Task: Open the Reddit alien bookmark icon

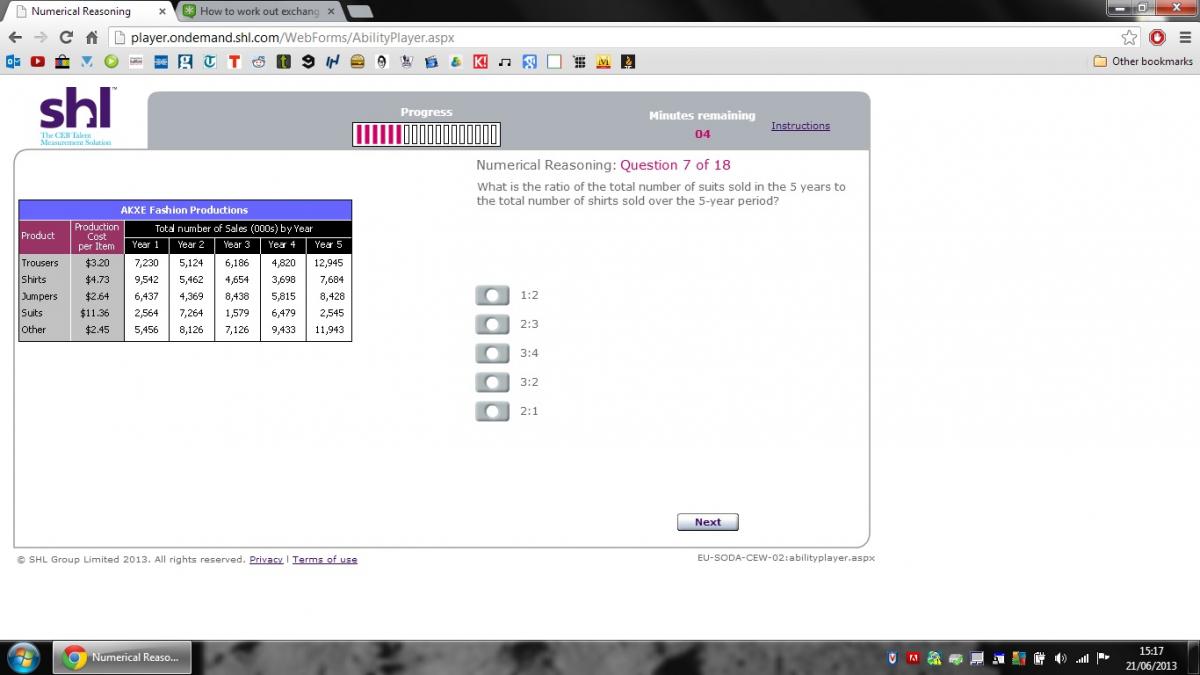Action: [259, 62]
